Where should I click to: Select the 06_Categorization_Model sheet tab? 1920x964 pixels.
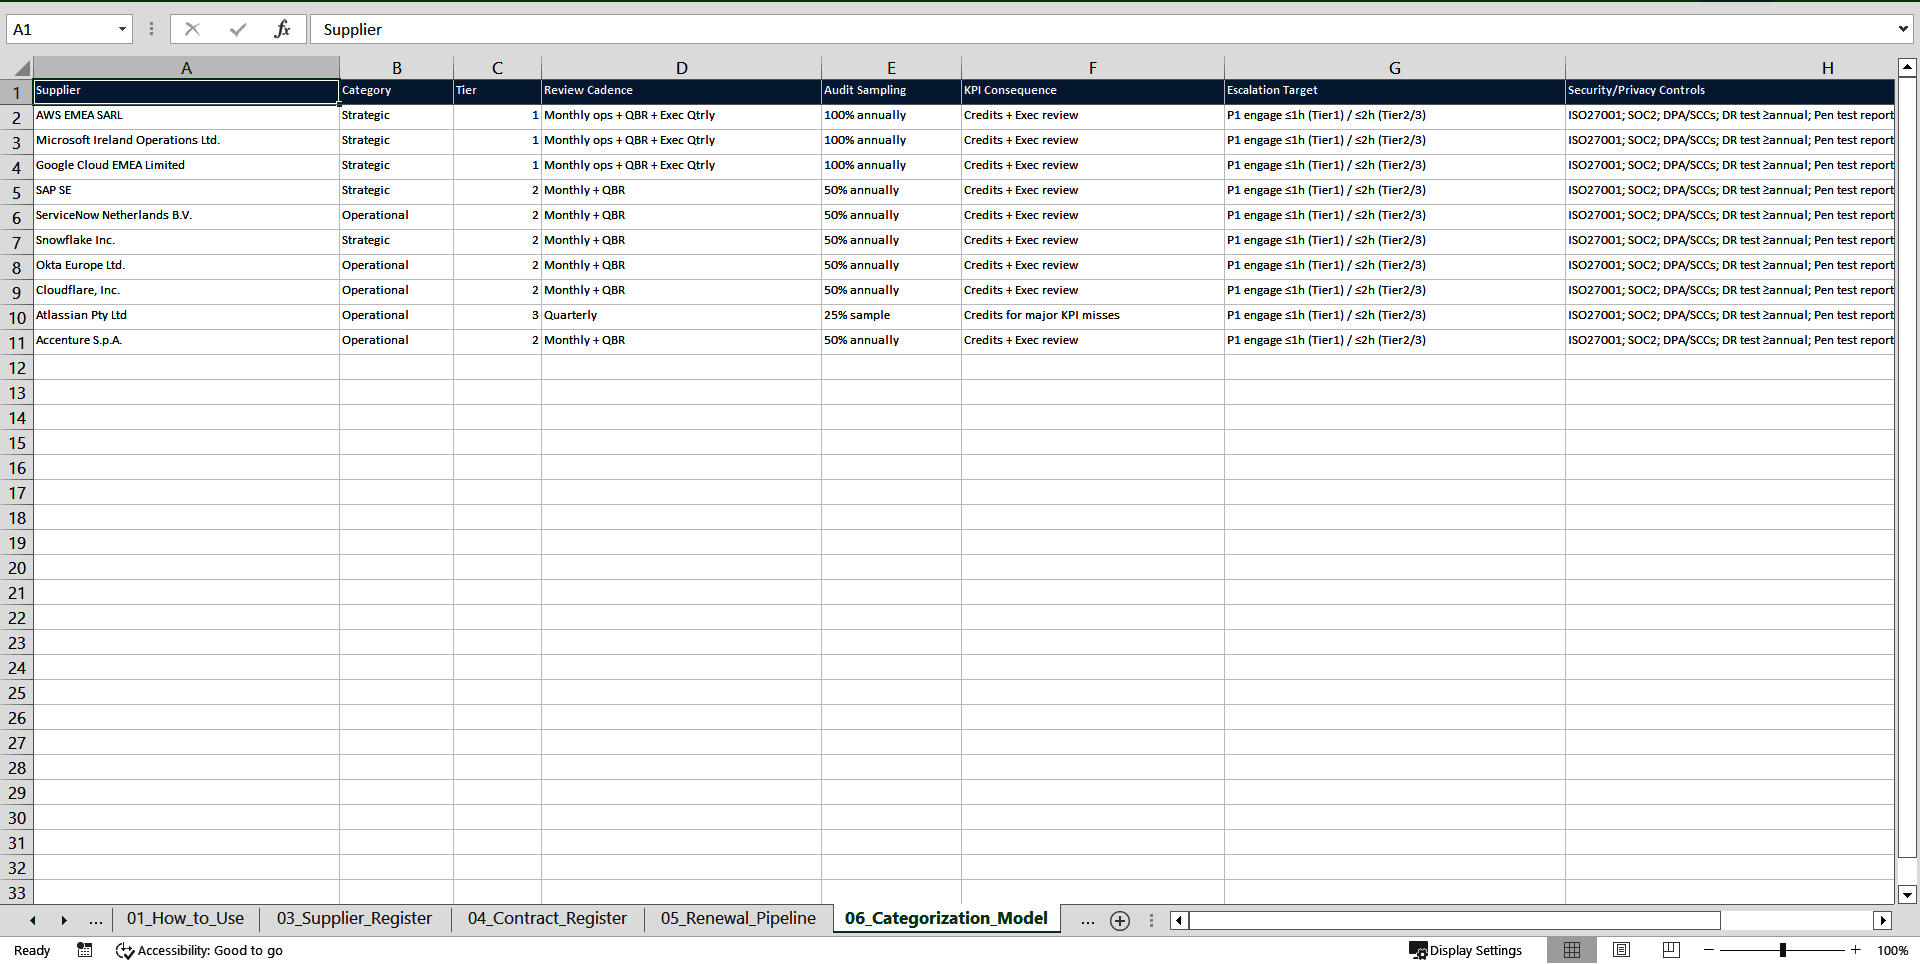(x=946, y=919)
